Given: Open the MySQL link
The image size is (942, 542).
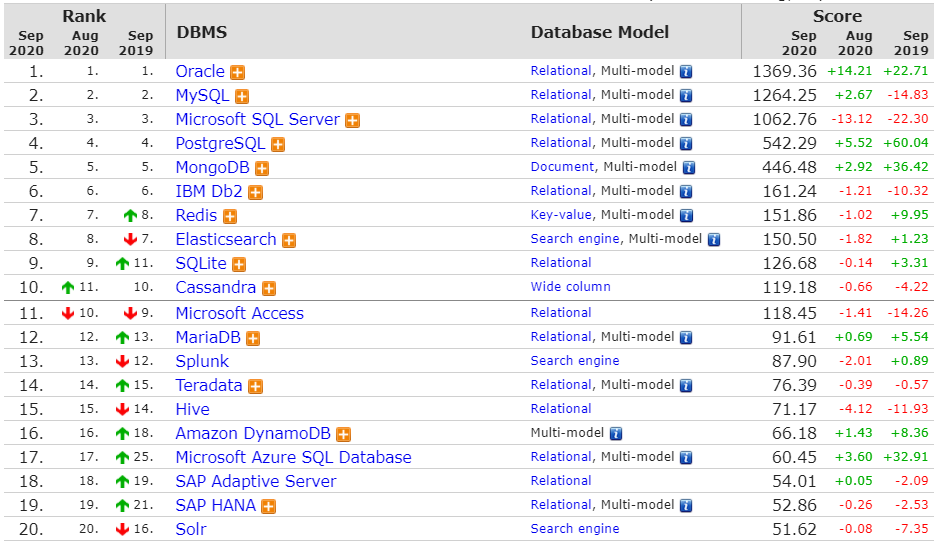Looking at the screenshot, I should [202, 96].
